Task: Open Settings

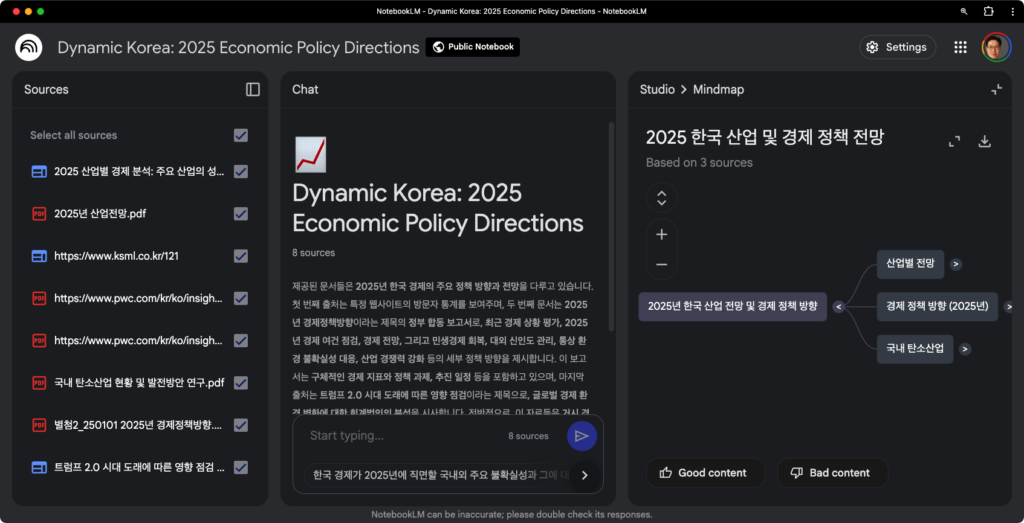Action: [897, 47]
